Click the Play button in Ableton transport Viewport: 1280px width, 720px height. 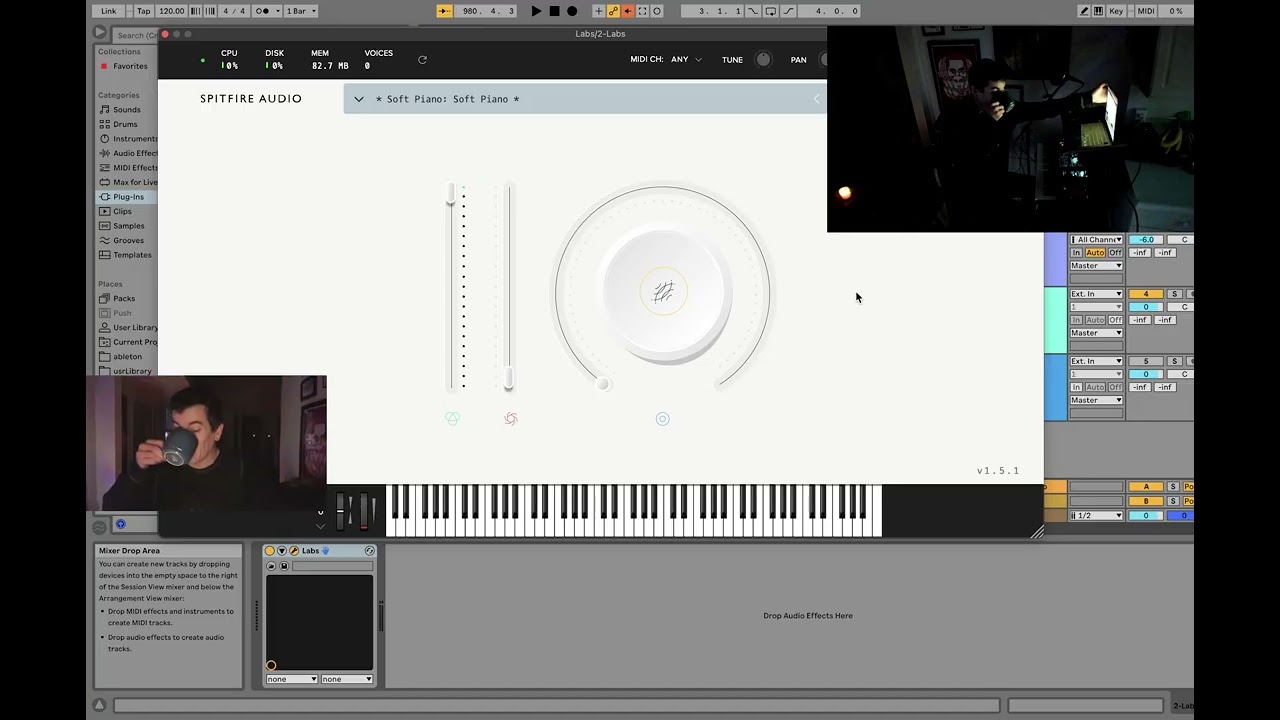pos(536,11)
